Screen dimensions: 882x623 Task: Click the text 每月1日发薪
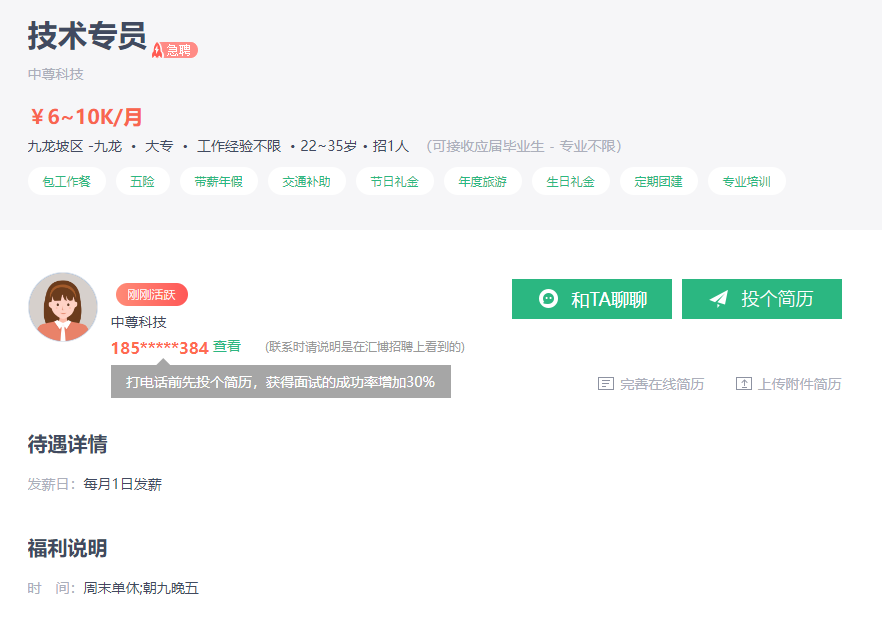coord(123,484)
